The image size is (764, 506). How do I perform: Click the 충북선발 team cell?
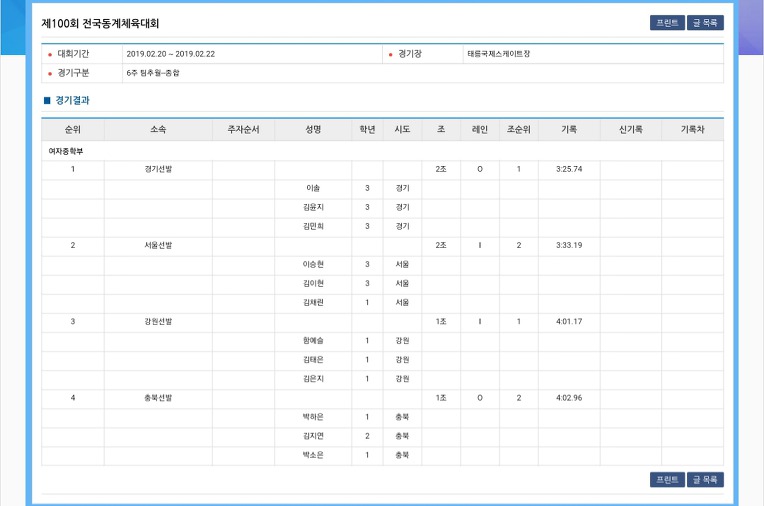(158, 398)
